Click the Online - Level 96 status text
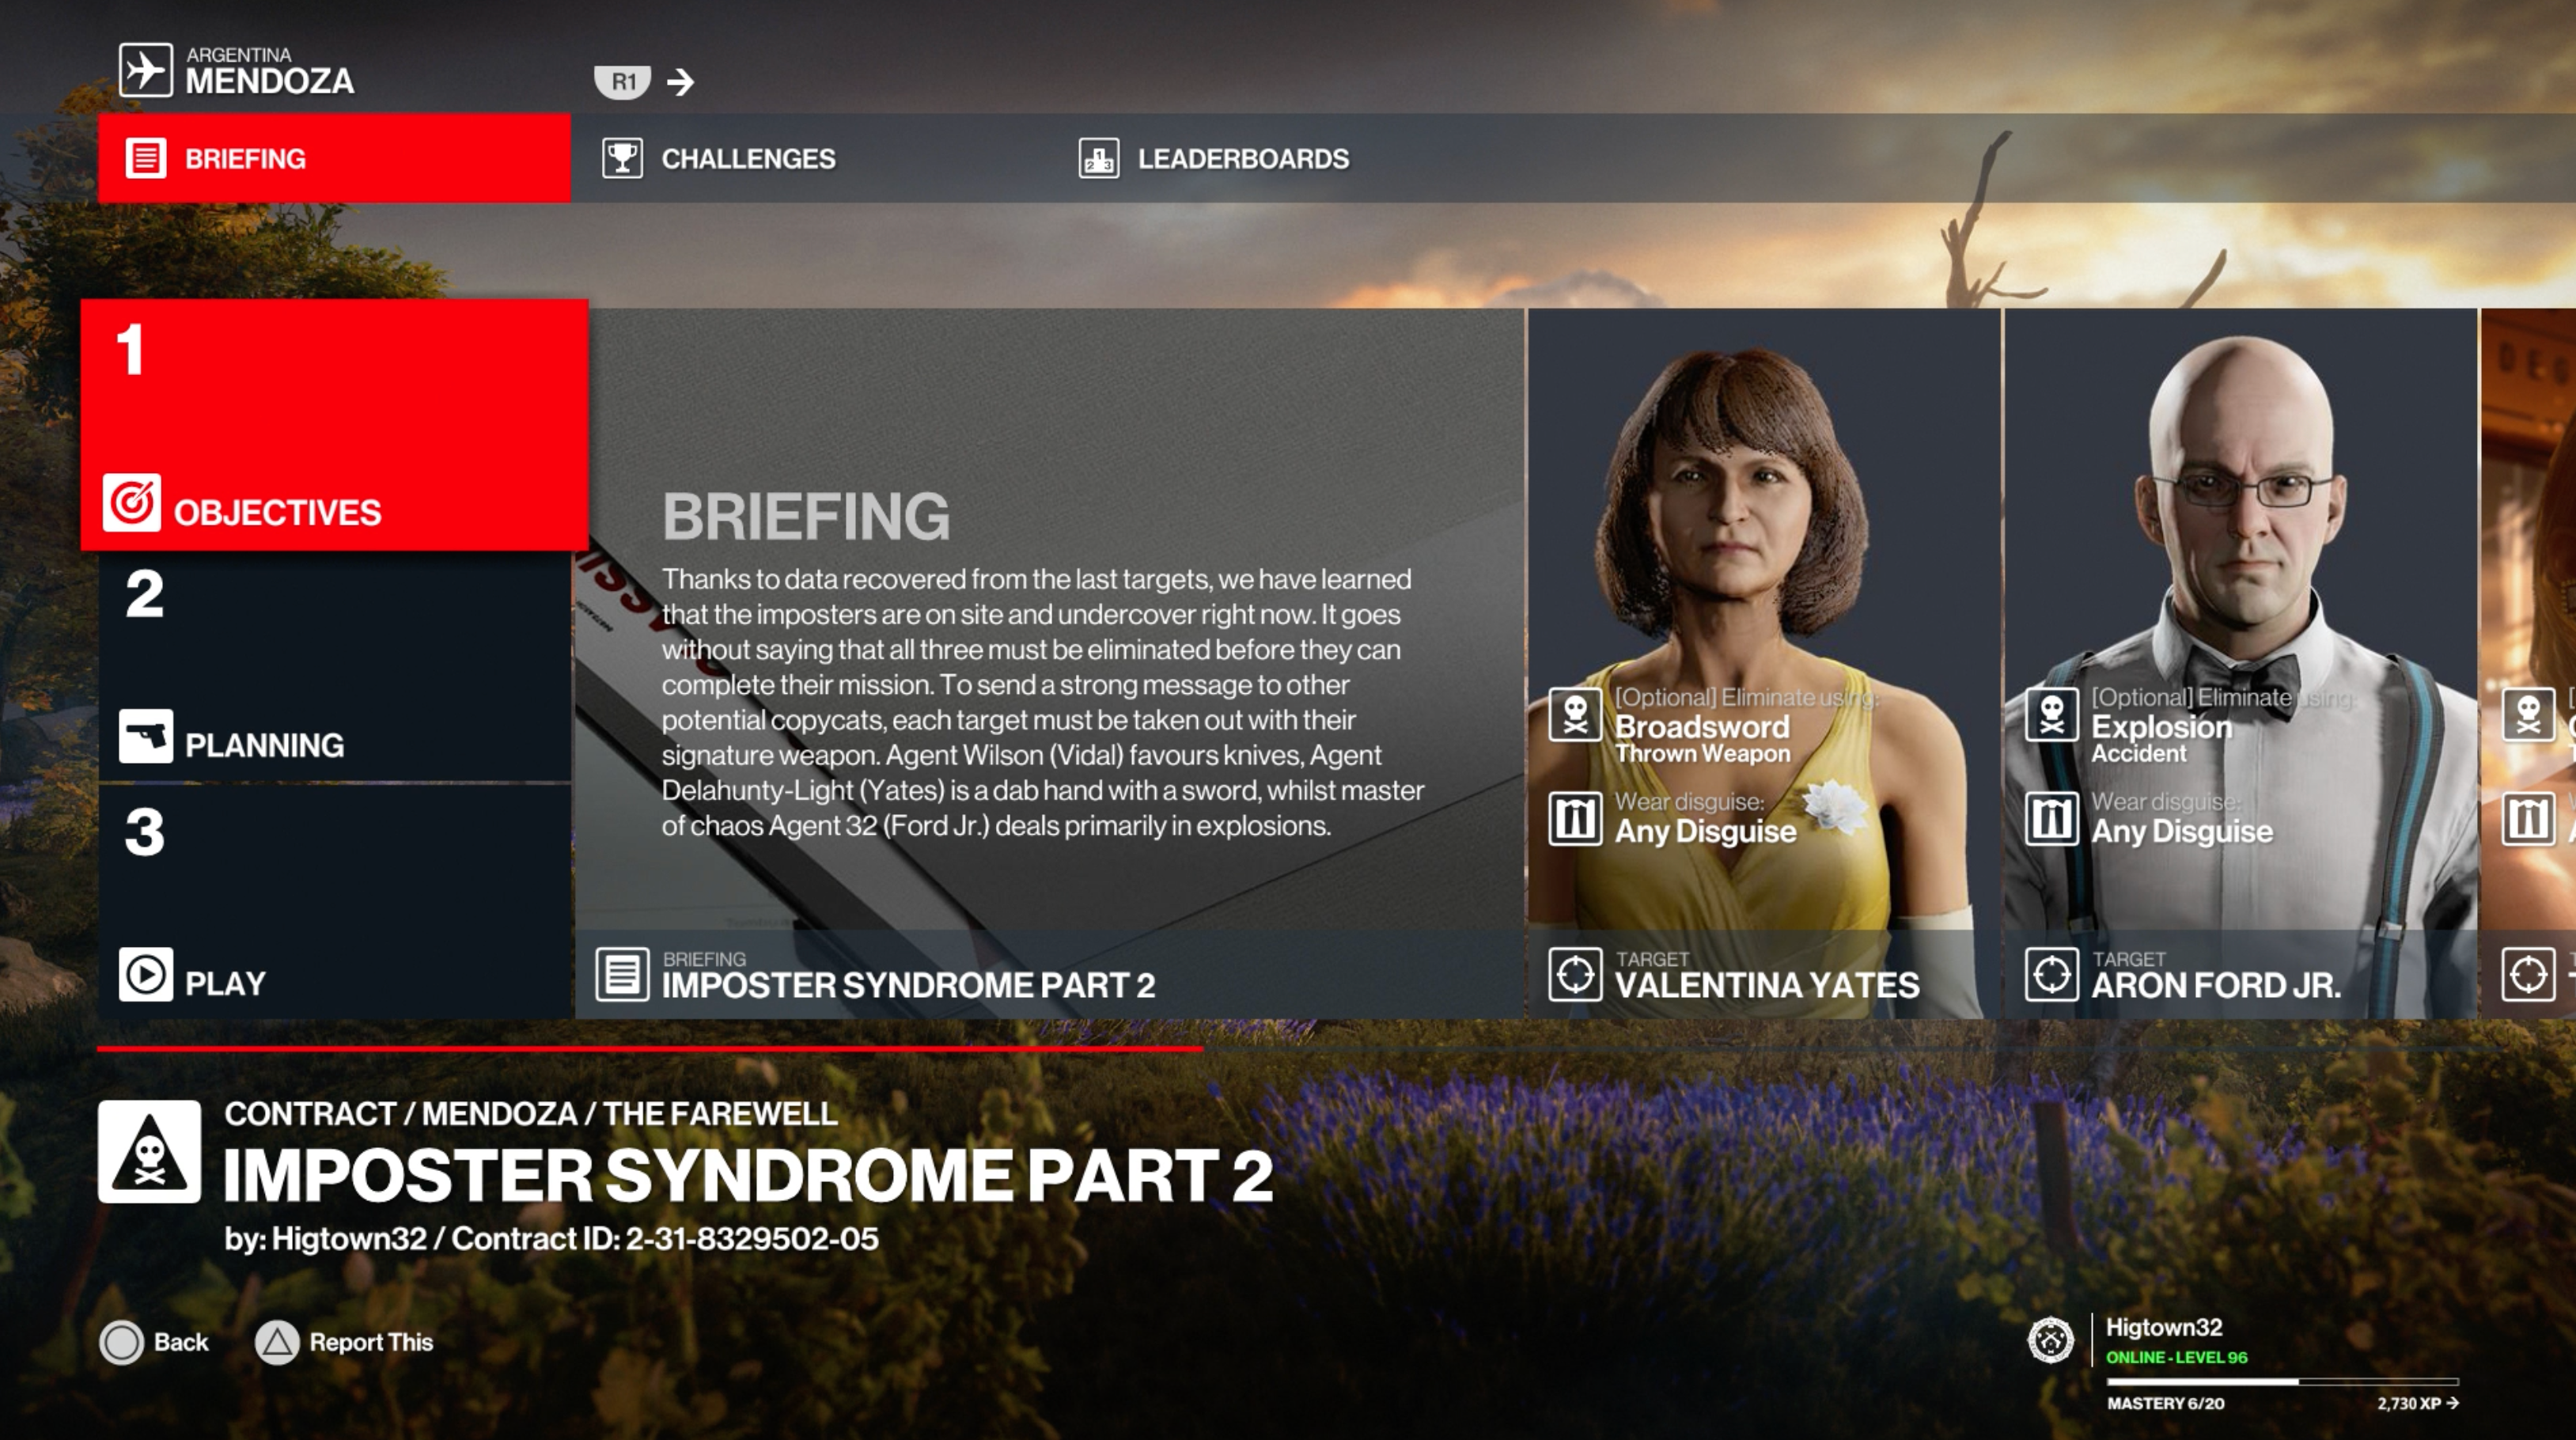 pyautogui.click(x=2176, y=1358)
